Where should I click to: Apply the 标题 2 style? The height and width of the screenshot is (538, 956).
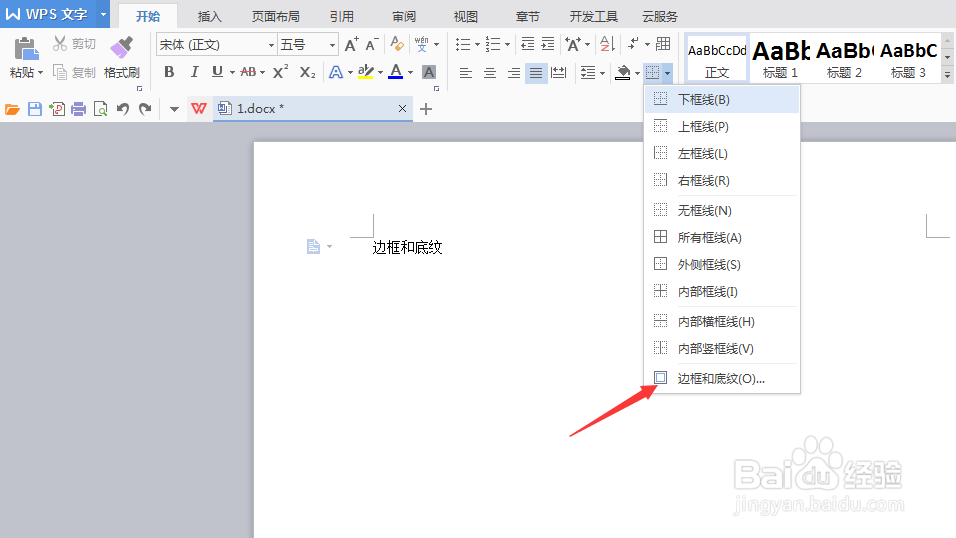point(844,58)
